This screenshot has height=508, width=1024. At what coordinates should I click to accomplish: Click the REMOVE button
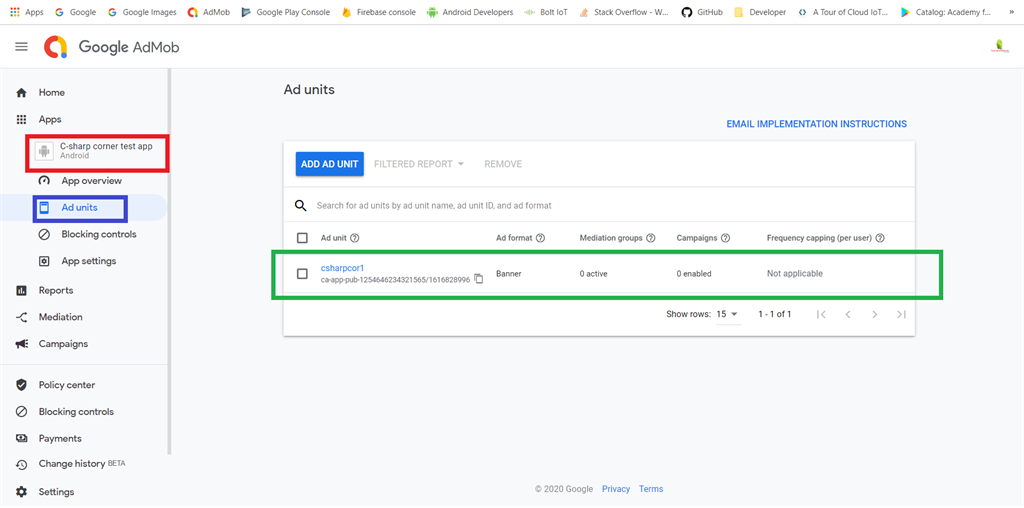click(x=503, y=165)
